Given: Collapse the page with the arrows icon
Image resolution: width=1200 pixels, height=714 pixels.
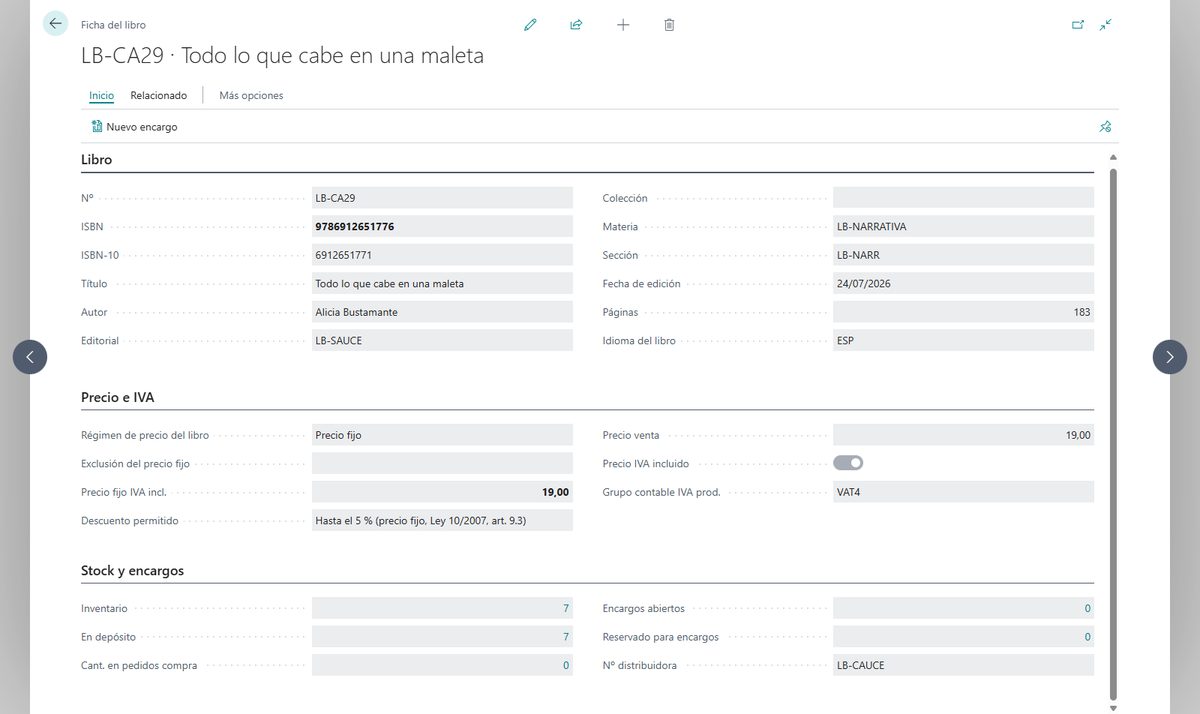Looking at the screenshot, I should [1105, 25].
